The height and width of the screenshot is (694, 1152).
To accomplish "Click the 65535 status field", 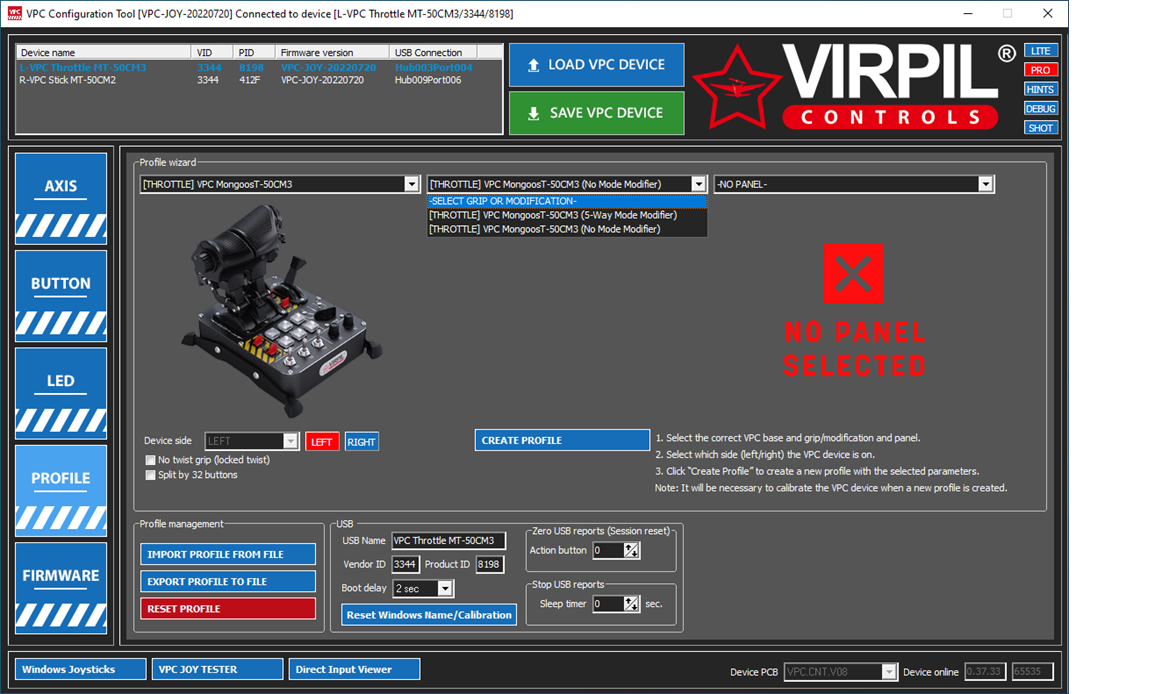I will (x=1032, y=671).
